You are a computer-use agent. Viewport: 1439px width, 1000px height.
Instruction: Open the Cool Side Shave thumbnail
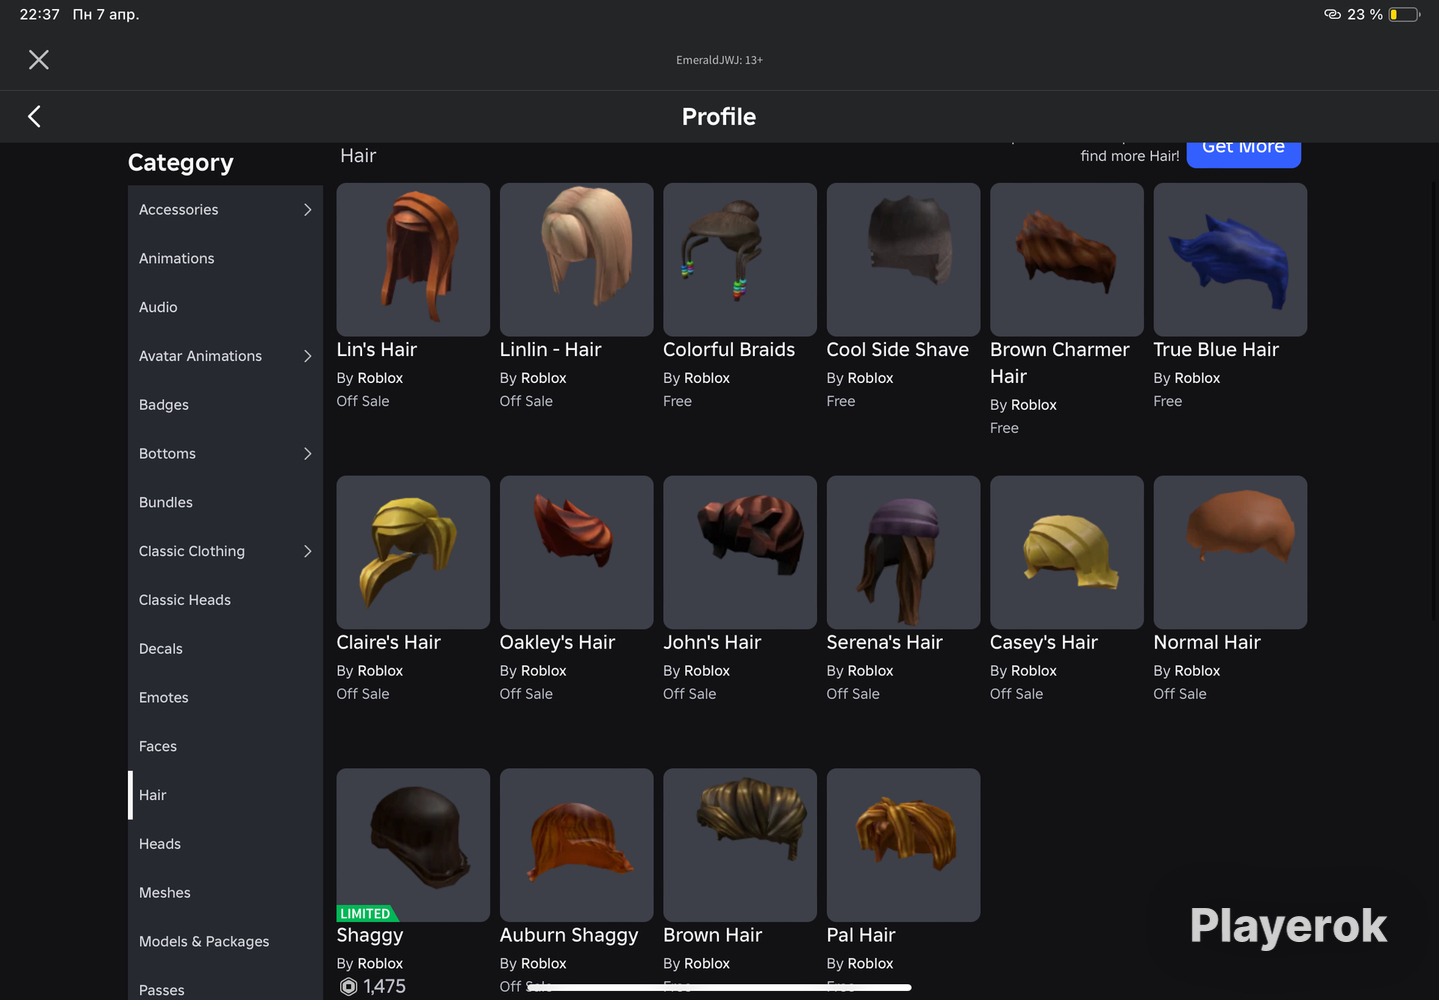coord(903,260)
